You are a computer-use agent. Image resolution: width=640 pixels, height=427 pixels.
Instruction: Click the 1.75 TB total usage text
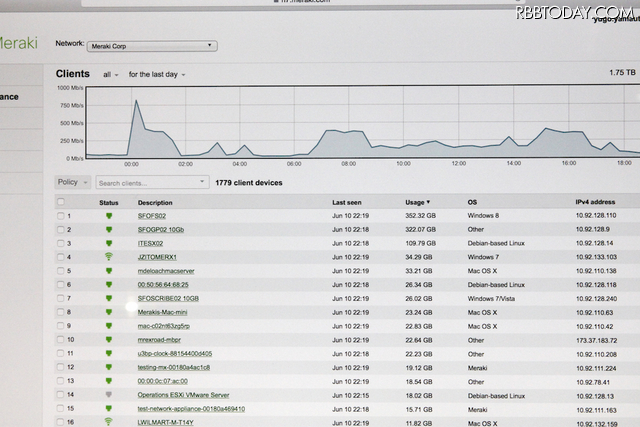click(x=622, y=72)
